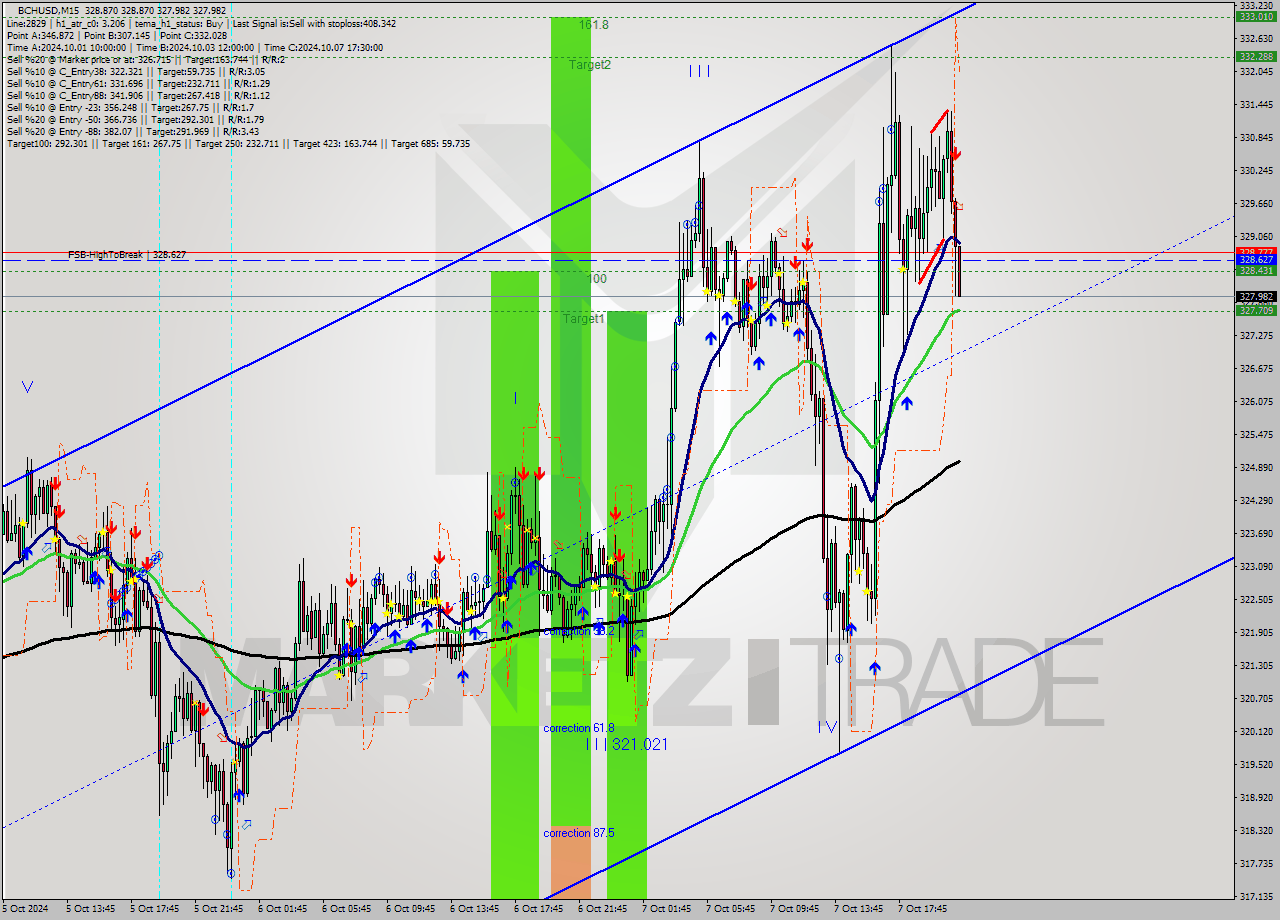The image size is (1280, 920).
Task: Select the 'Target1' label
Action: pyautogui.click(x=583, y=318)
